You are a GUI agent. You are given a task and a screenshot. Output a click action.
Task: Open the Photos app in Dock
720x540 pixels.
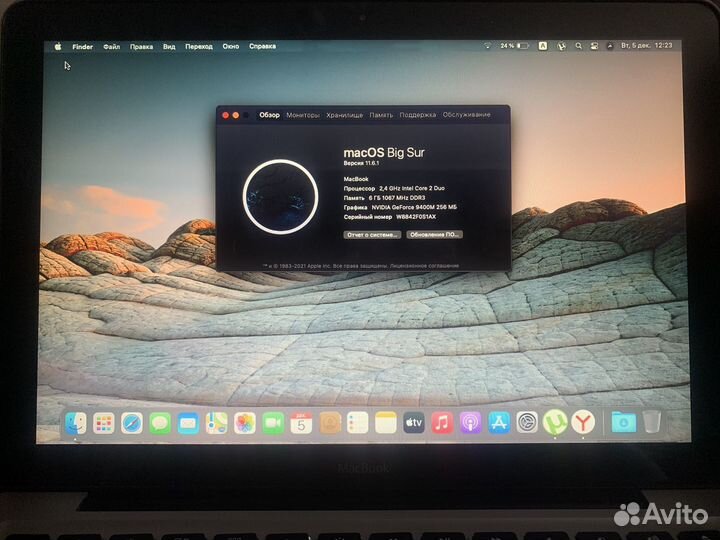pyautogui.click(x=245, y=423)
